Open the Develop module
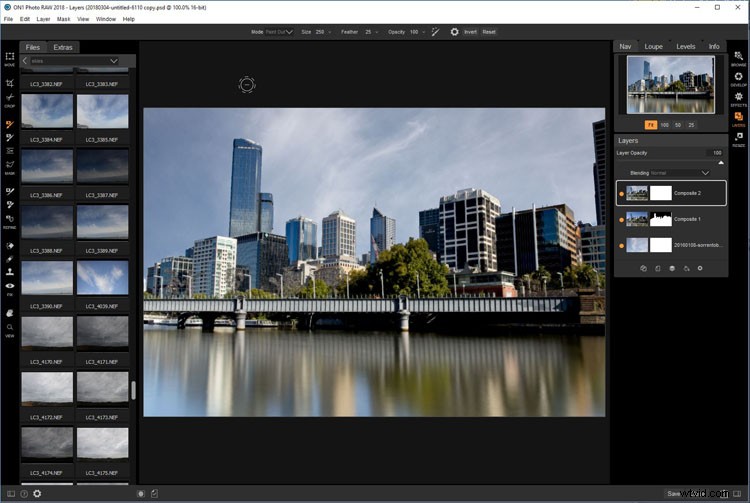Image resolution: width=750 pixels, height=503 pixels. (x=739, y=77)
